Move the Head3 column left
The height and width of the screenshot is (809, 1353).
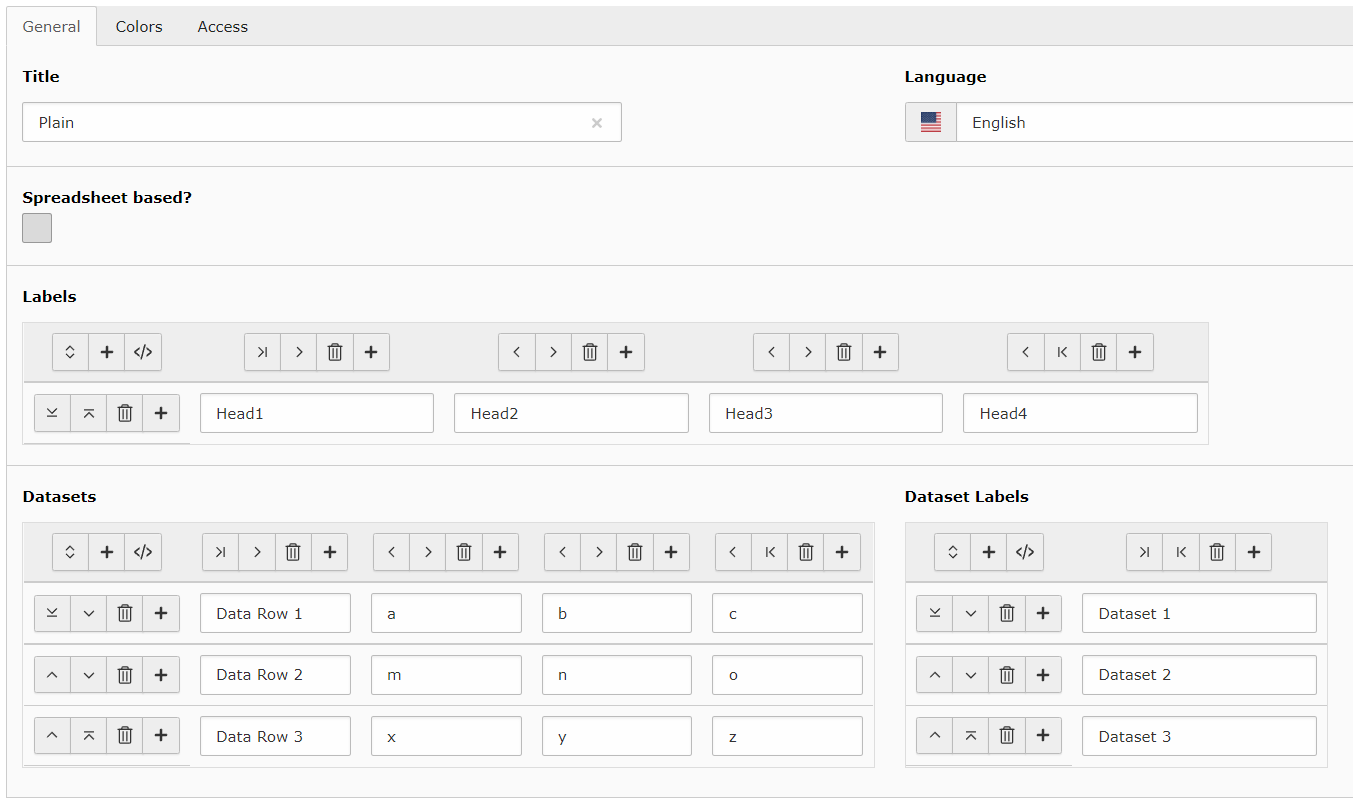coord(771,352)
